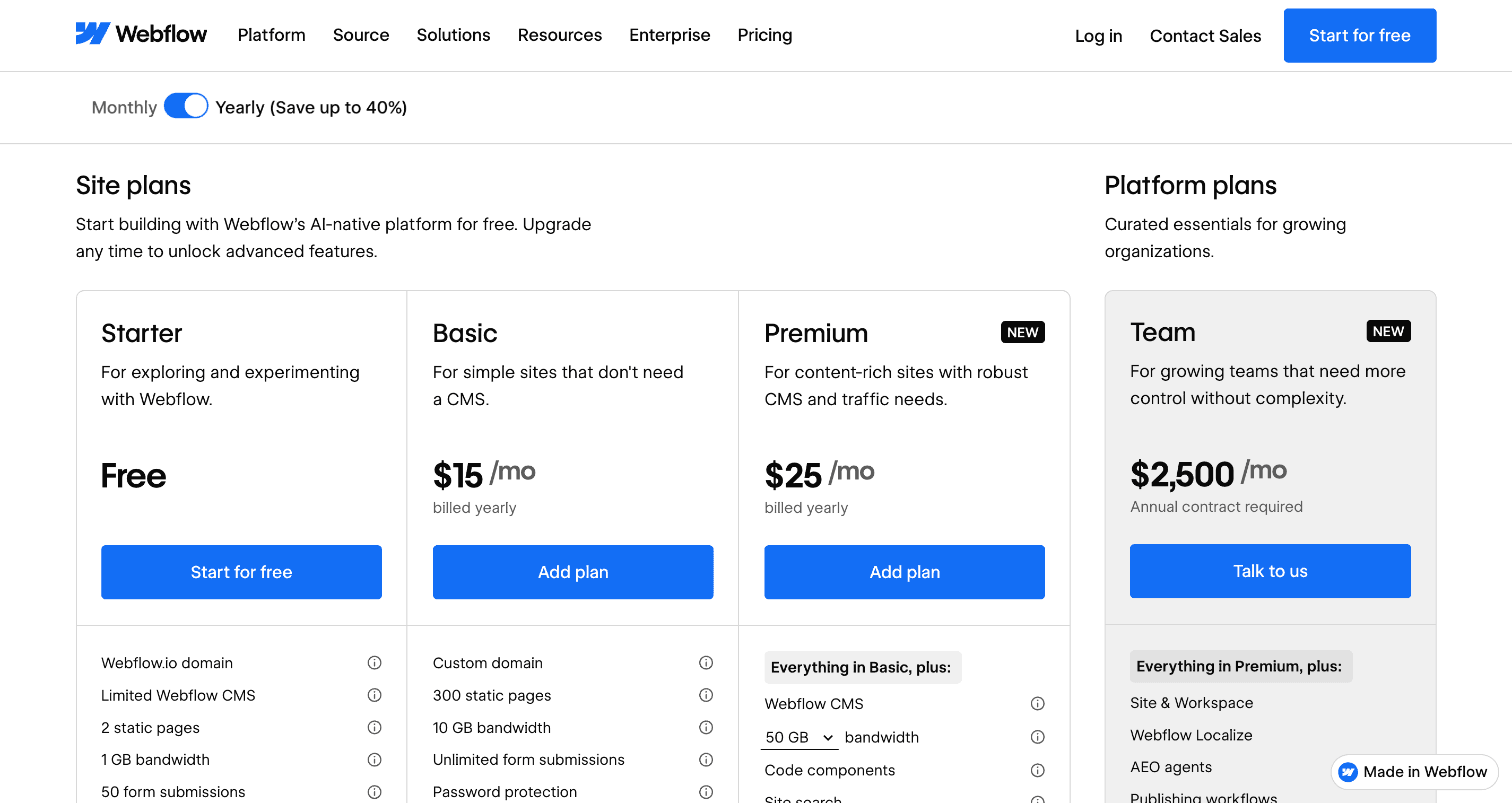Show info for Unlimited form submissions

(706, 759)
